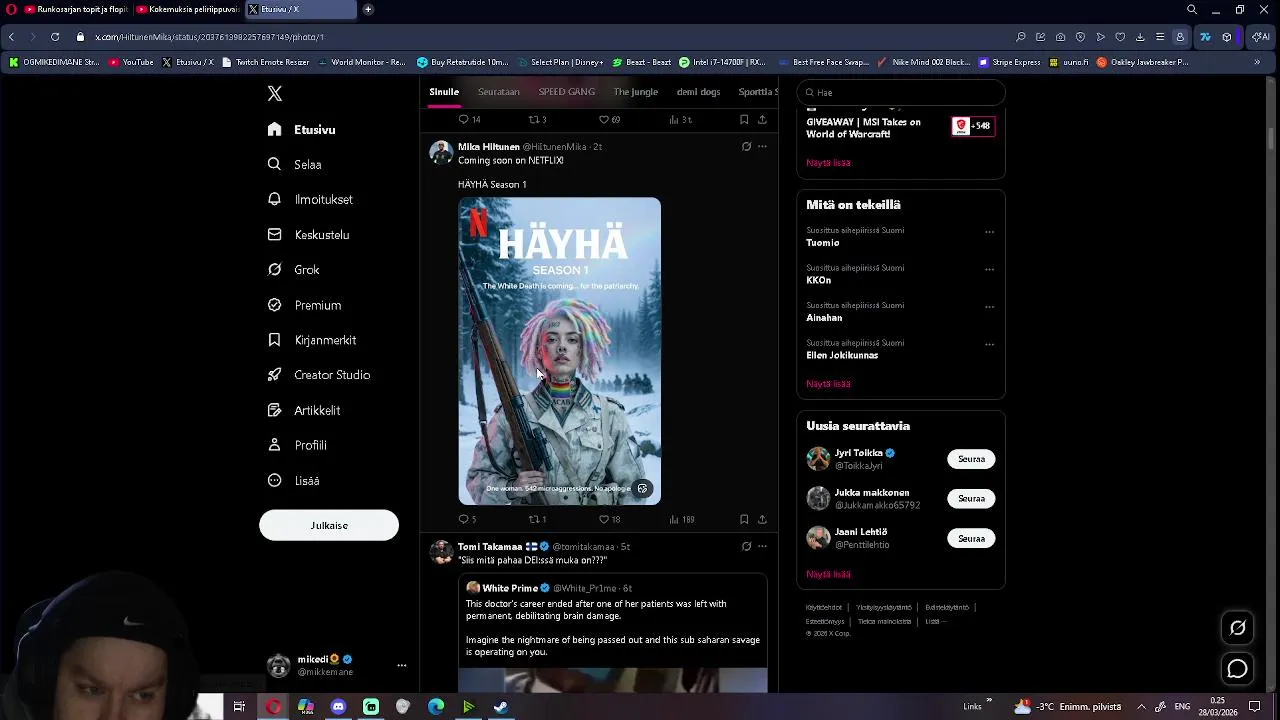Bookmark Mika Hiltunen's HÄYHÄ post

(x=744, y=520)
